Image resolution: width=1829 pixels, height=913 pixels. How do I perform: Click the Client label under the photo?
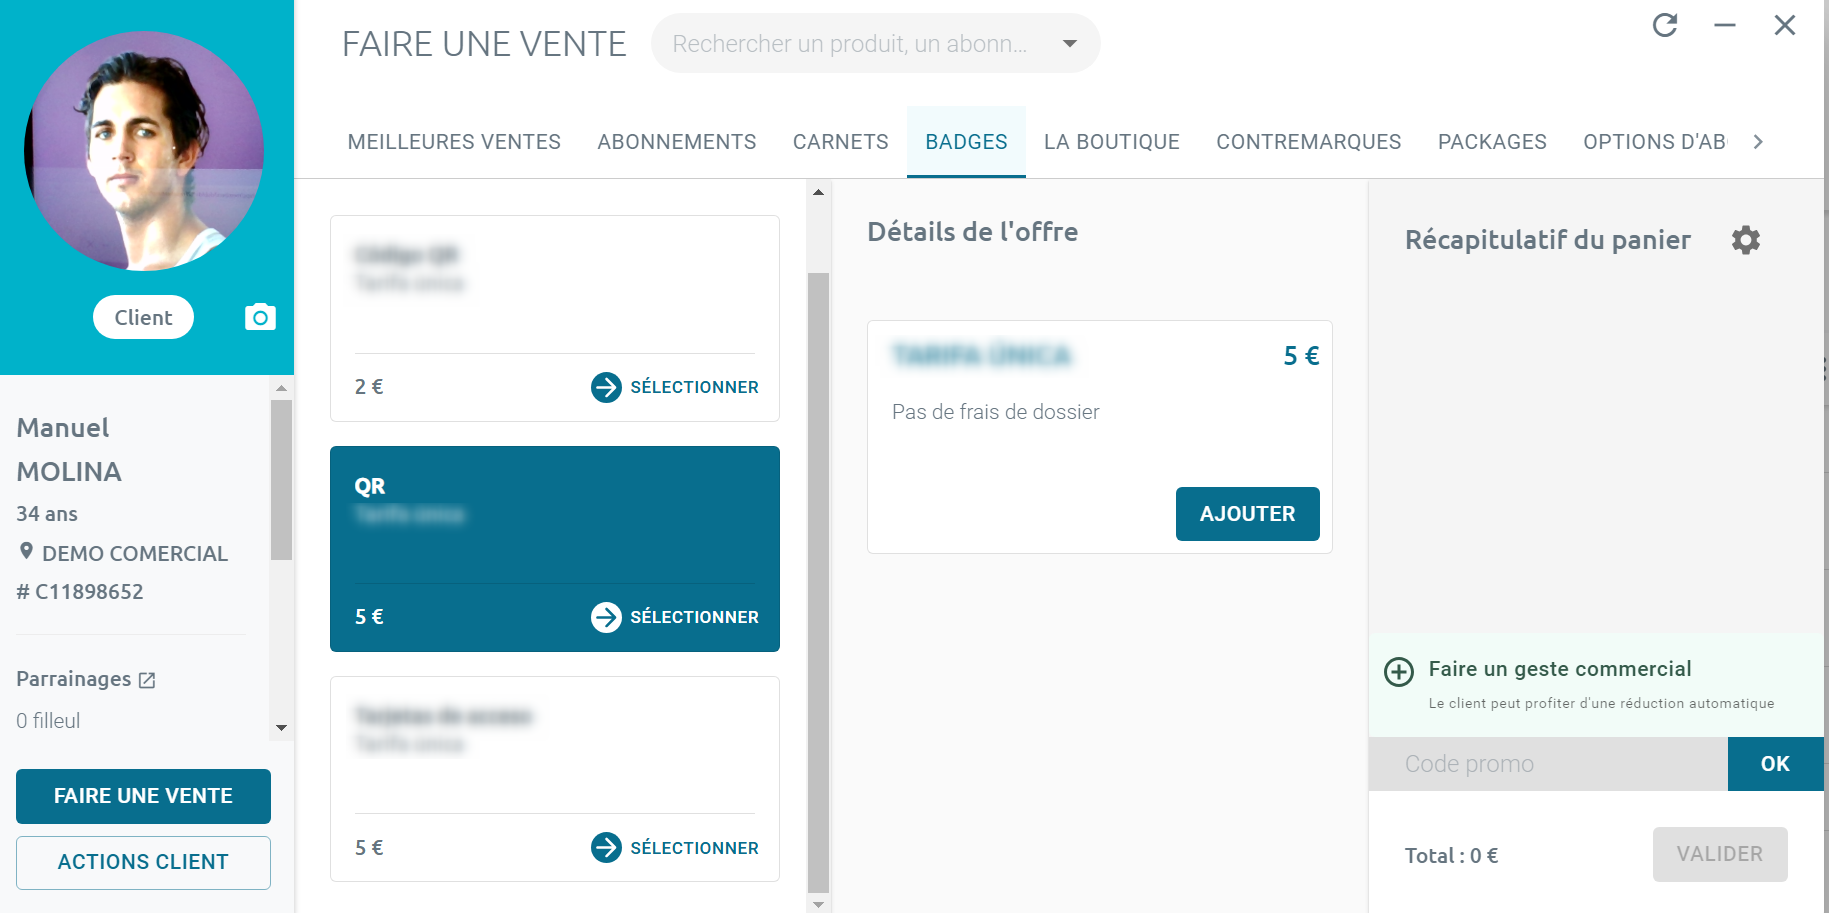pyautogui.click(x=143, y=317)
